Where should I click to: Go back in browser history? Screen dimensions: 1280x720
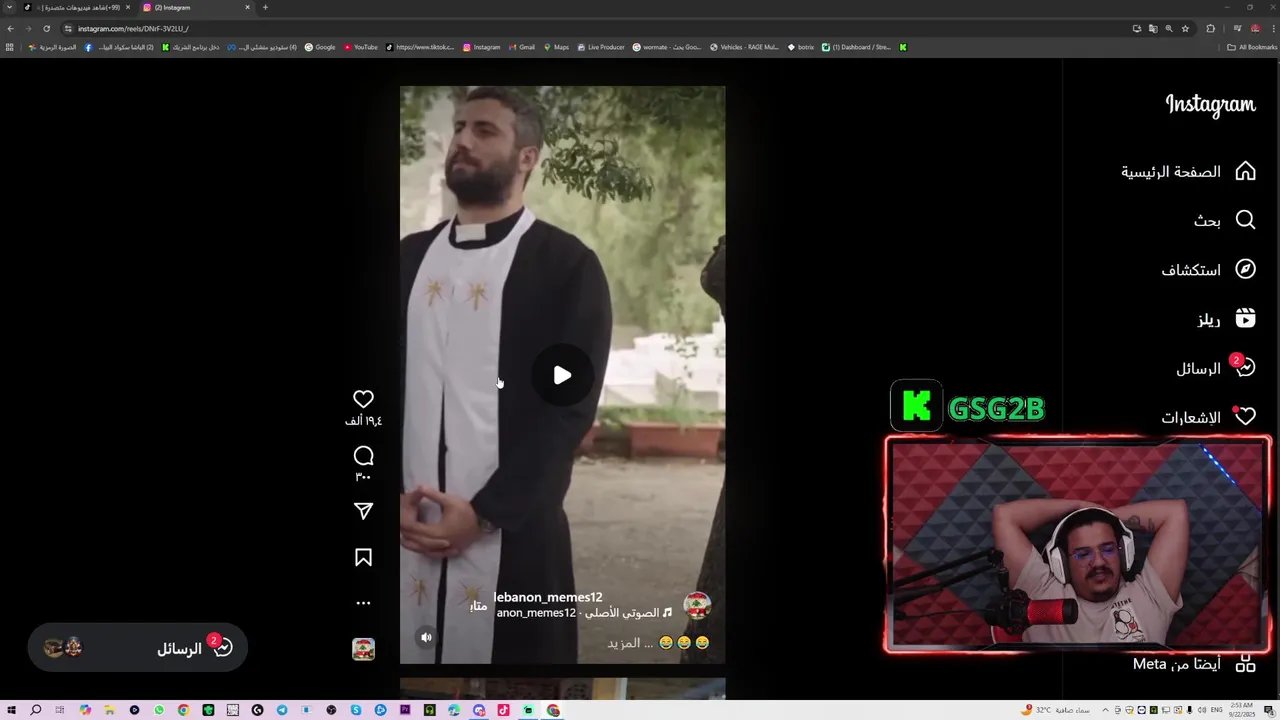[11, 28]
